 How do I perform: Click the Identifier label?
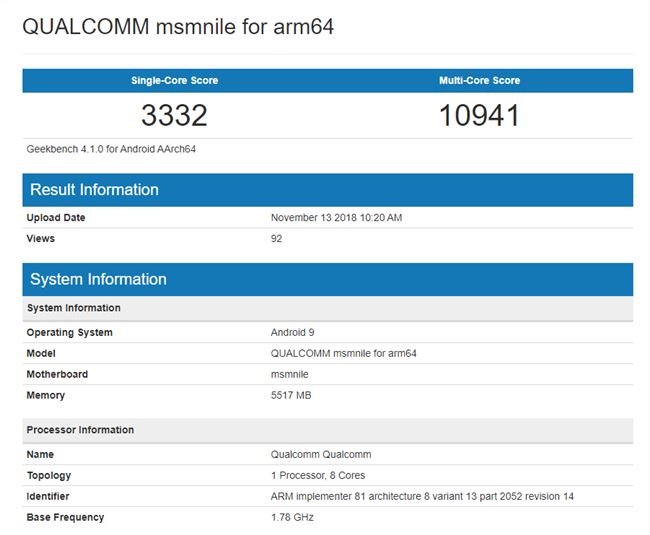48,496
